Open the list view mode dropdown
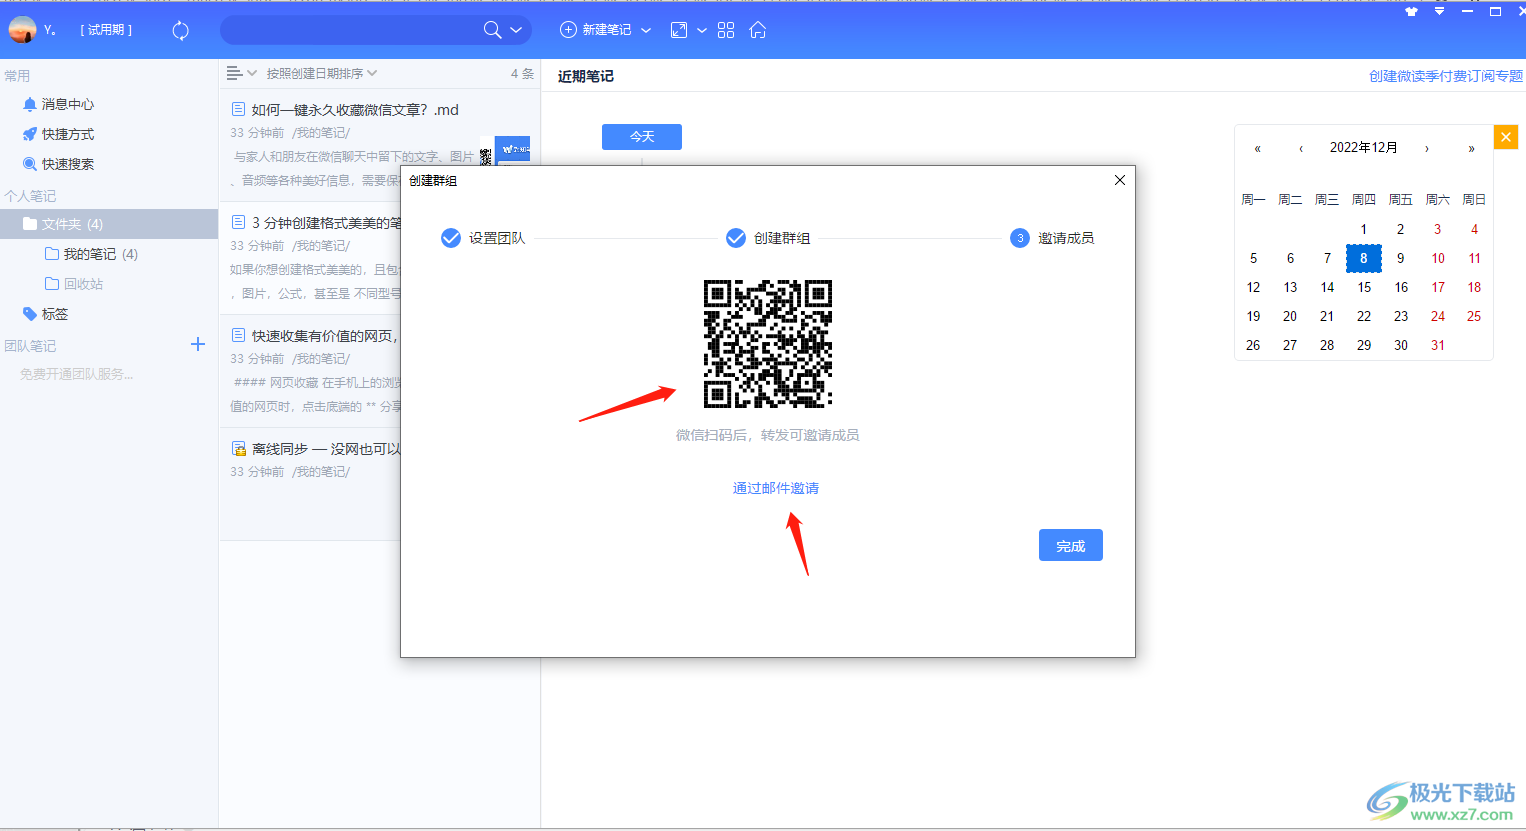Viewport: 1526px width, 831px height. [x=241, y=73]
